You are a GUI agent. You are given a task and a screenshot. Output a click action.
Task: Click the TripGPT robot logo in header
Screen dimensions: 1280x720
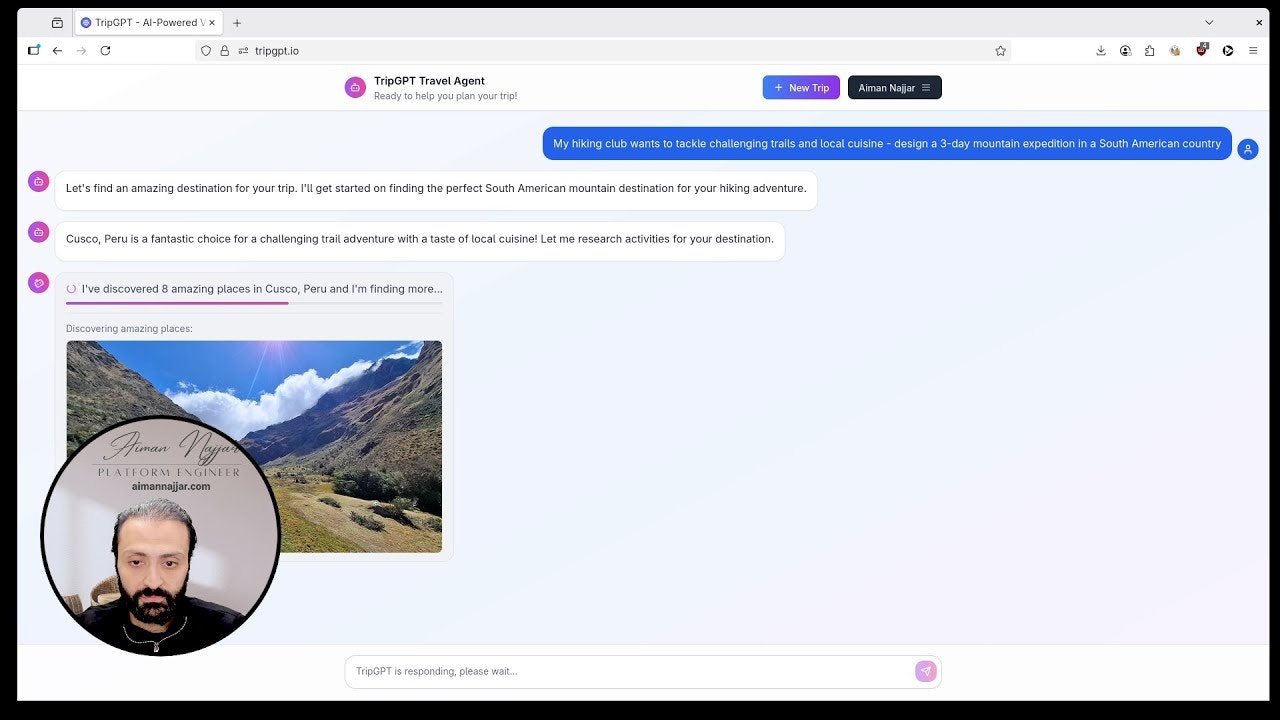(355, 88)
